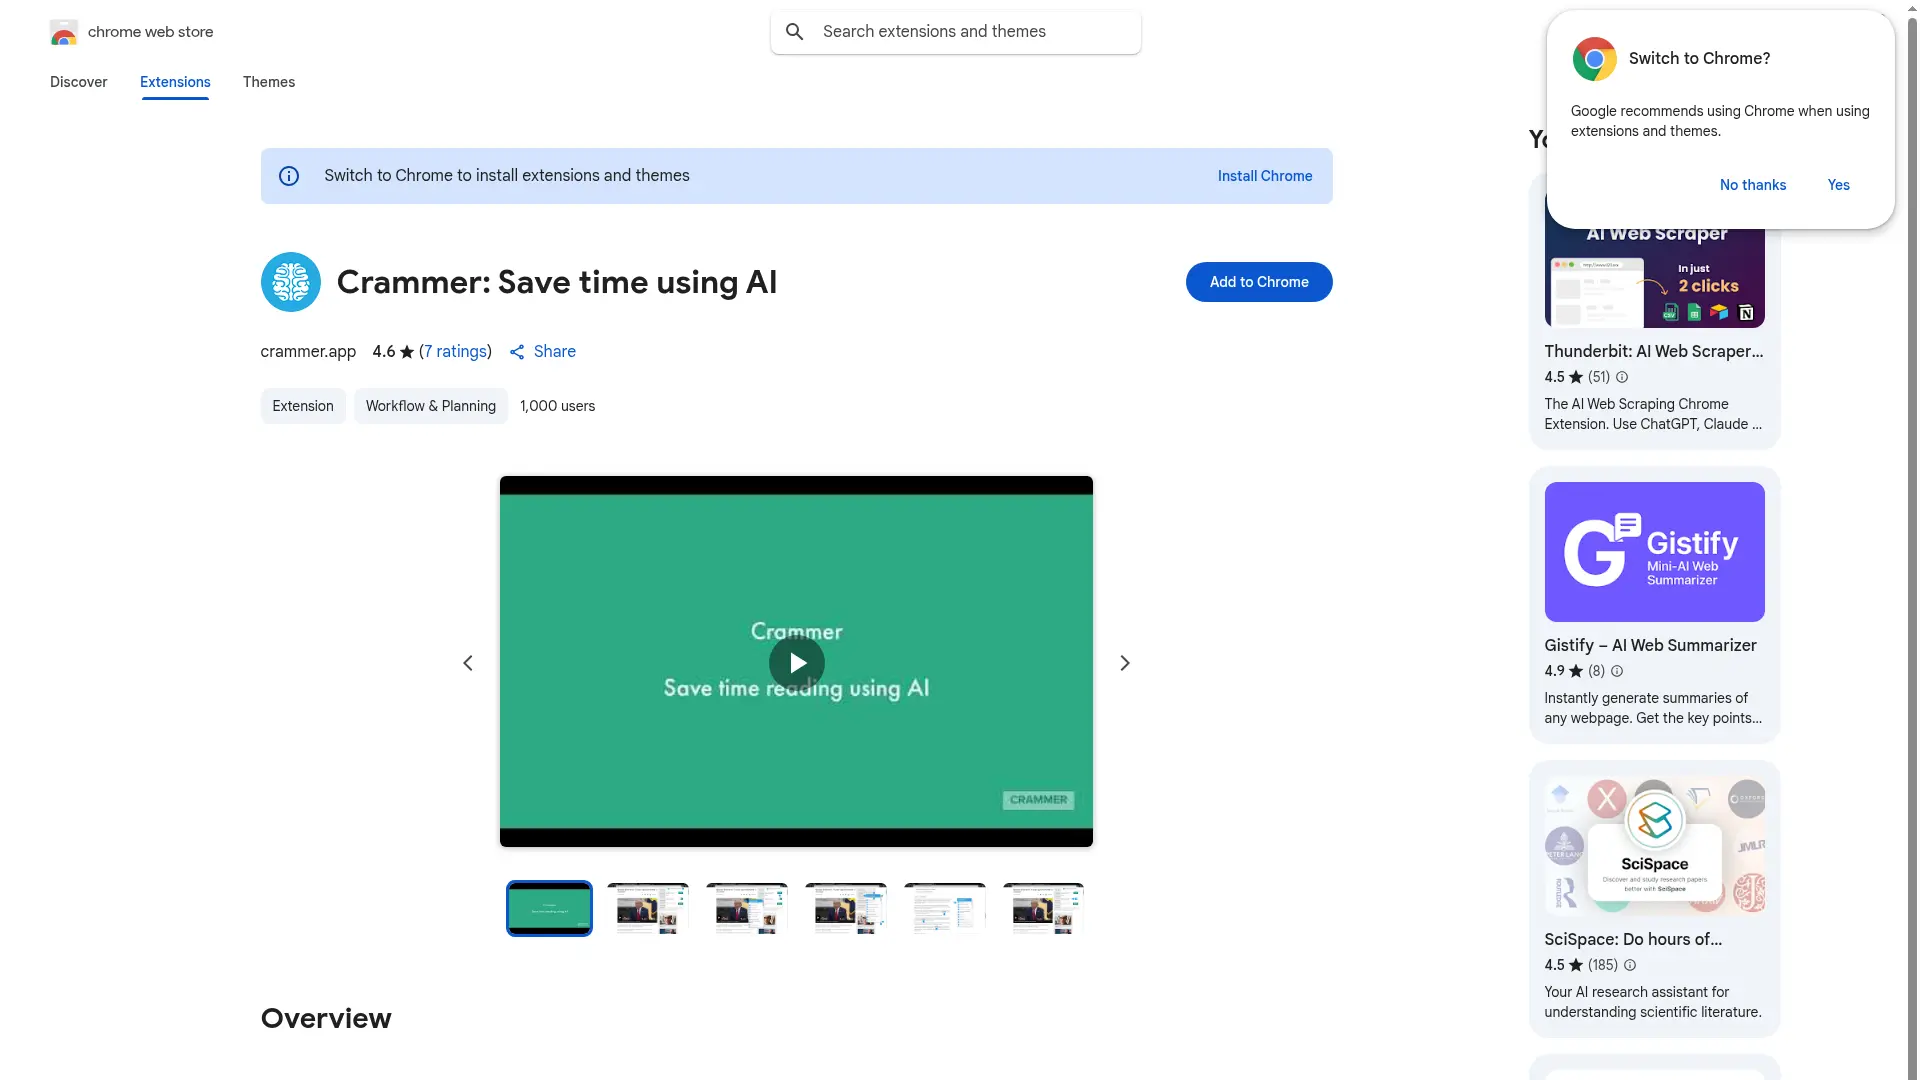
Task: Play the Crammer promo video
Action: coord(796,663)
